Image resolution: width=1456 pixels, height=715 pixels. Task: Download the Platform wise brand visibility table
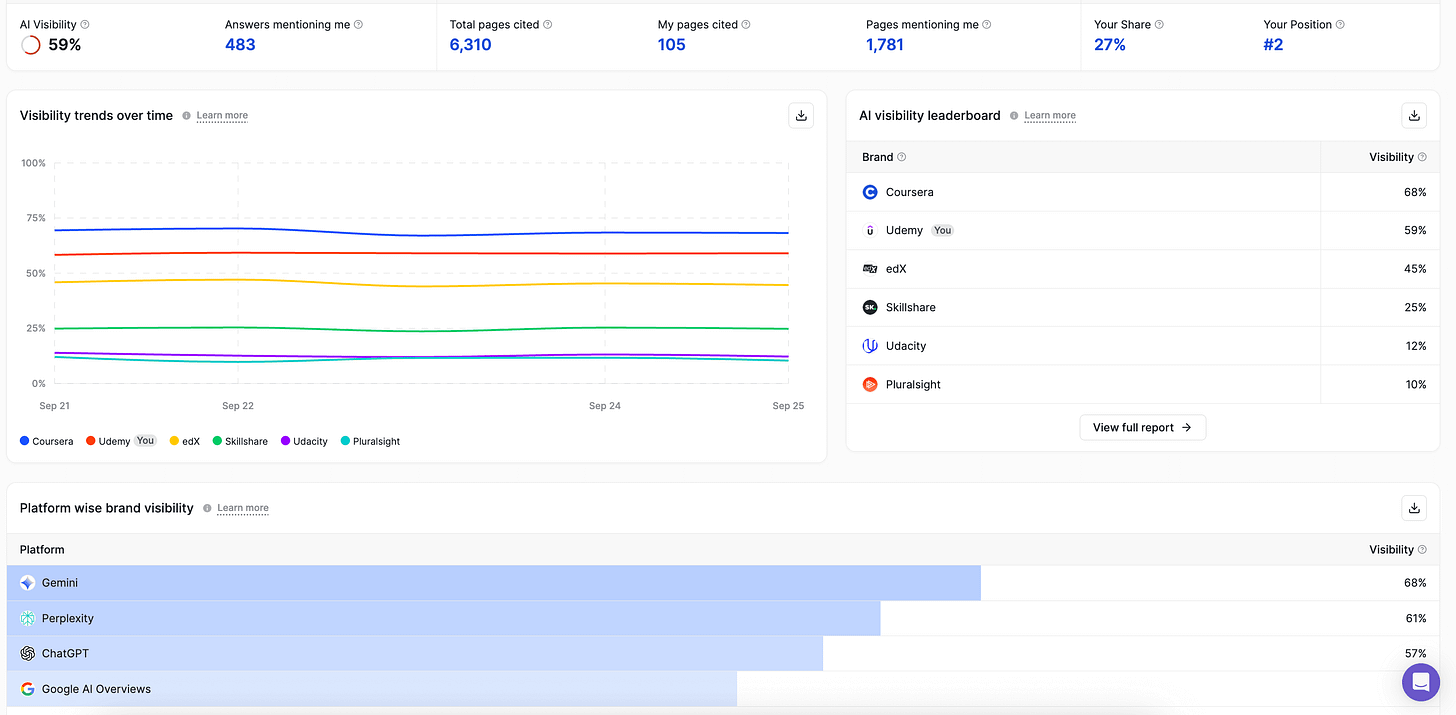[x=1414, y=508]
